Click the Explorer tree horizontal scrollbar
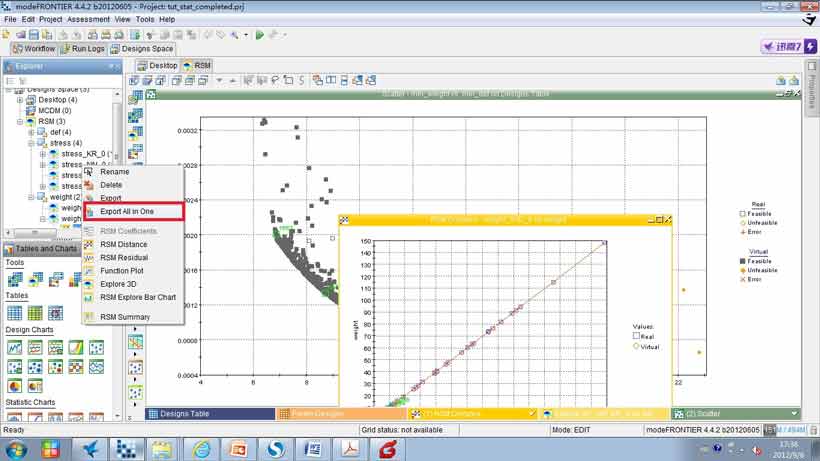The width and height of the screenshot is (820, 461). 35,232
